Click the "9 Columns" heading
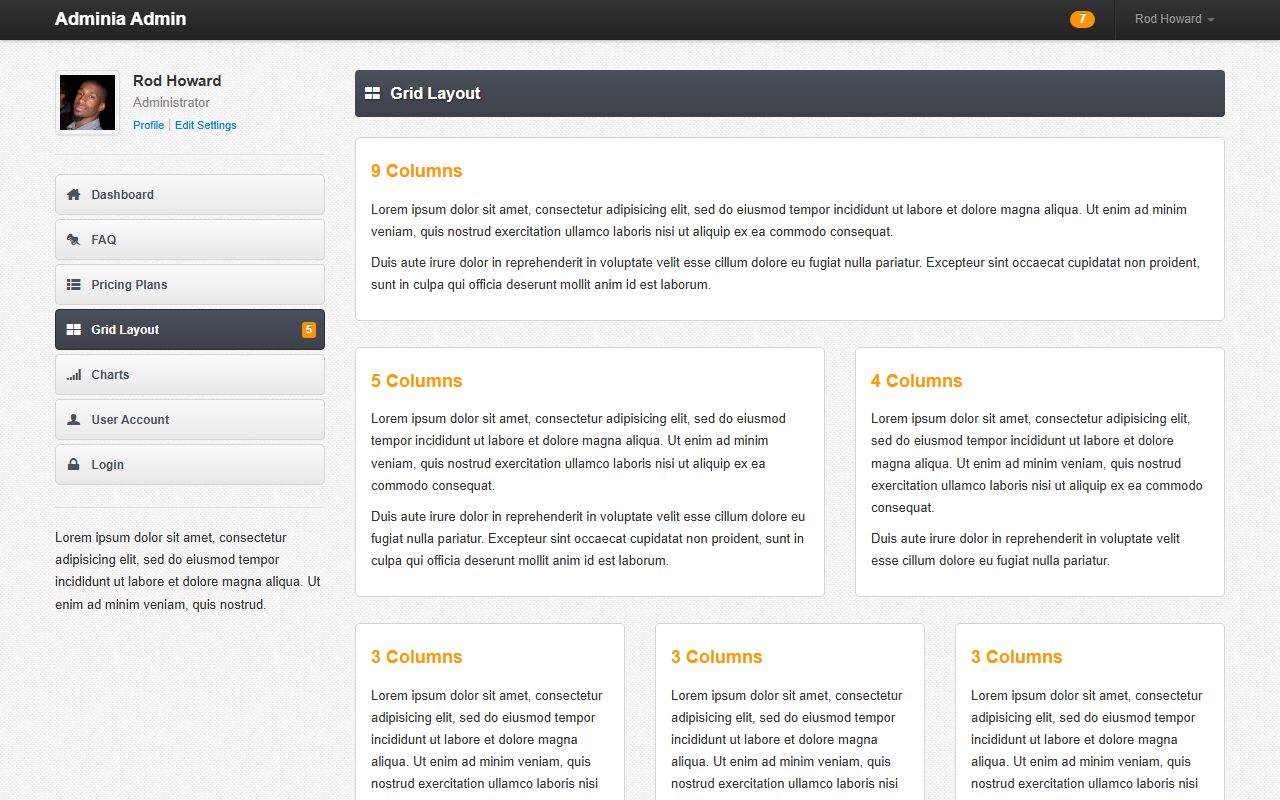The image size is (1280, 800). pos(417,171)
